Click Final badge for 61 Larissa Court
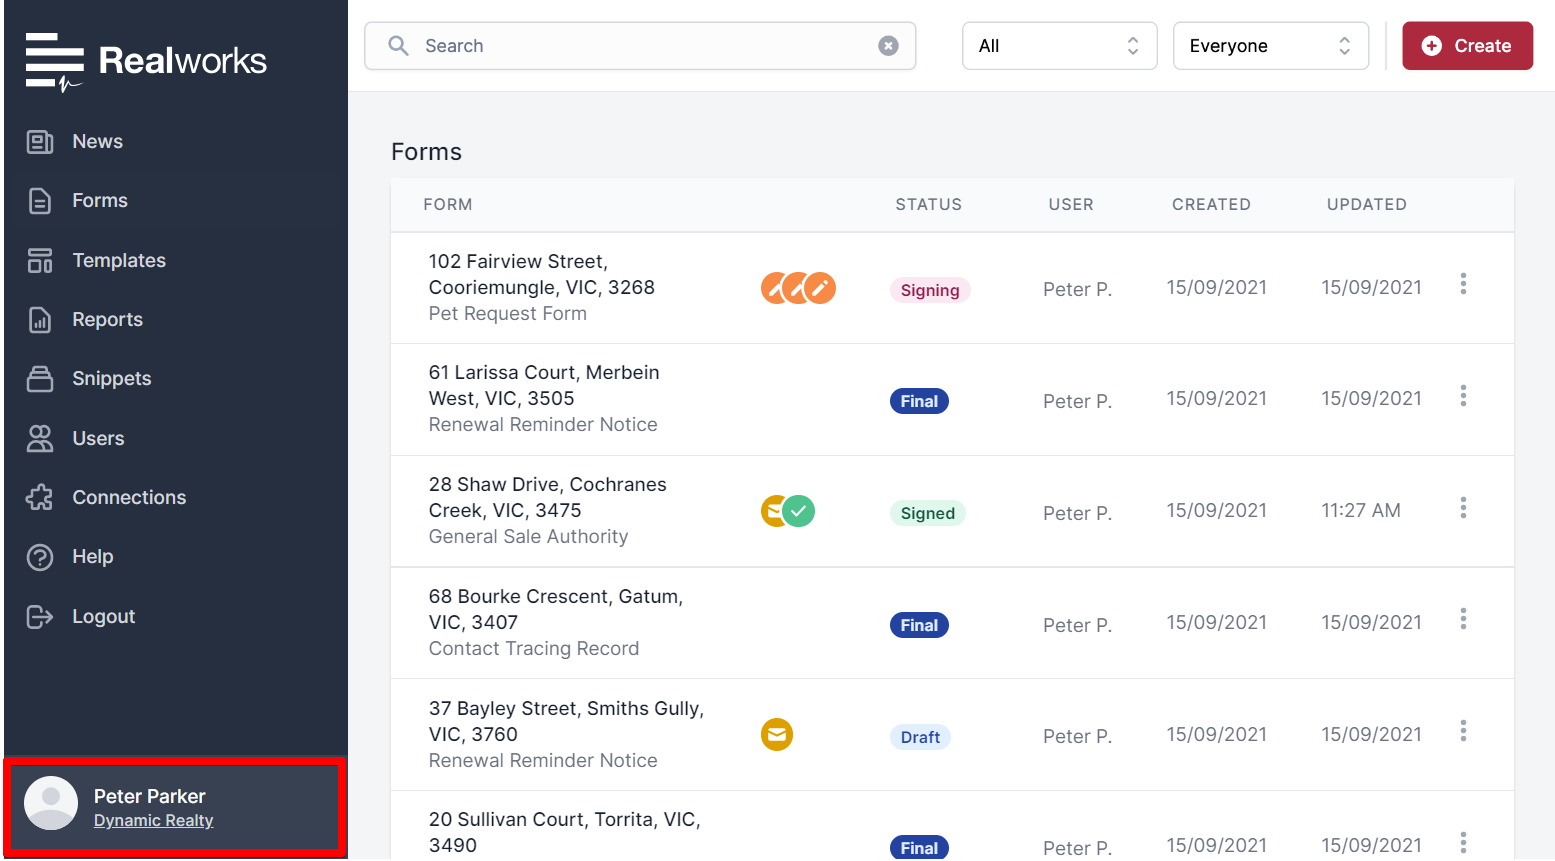This screenshot has width=1555, height=861. pyautogui.click(x=919, y=401)
